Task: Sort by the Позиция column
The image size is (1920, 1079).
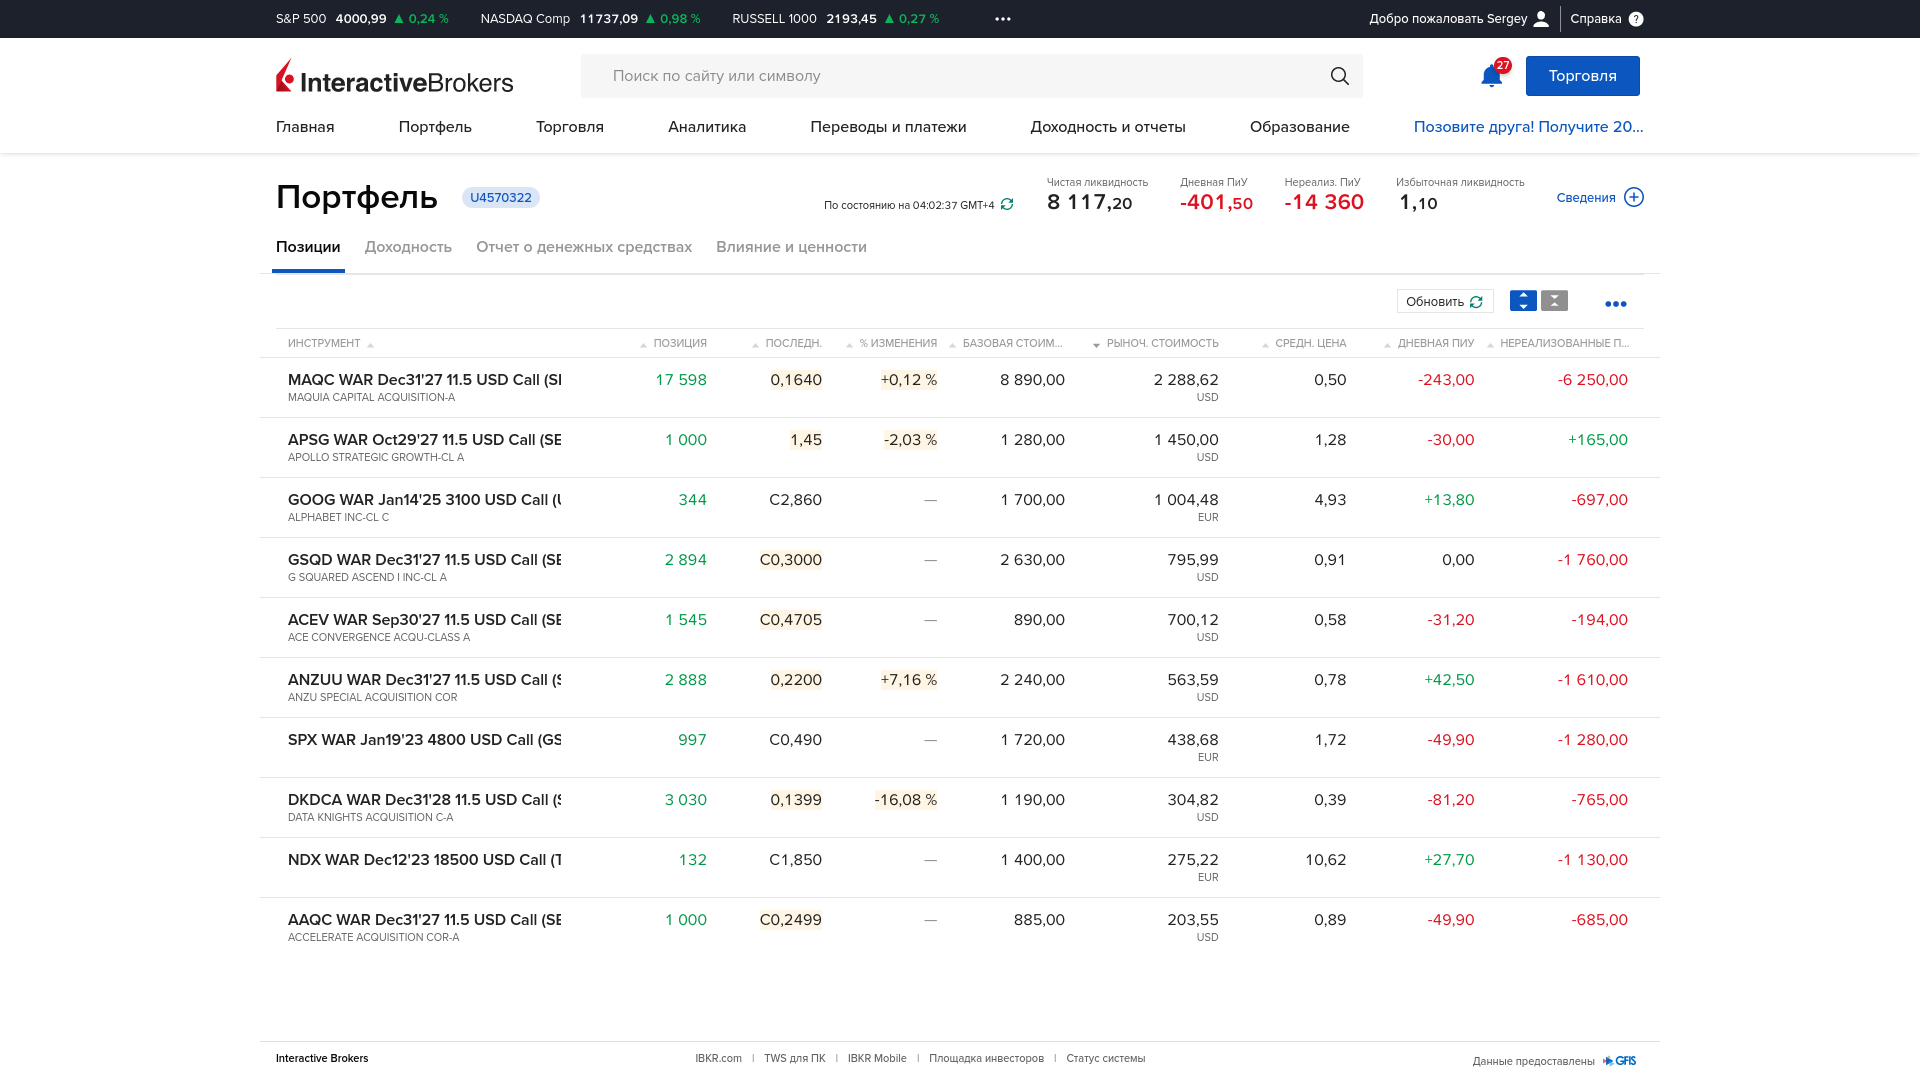Action: (674, 343)
